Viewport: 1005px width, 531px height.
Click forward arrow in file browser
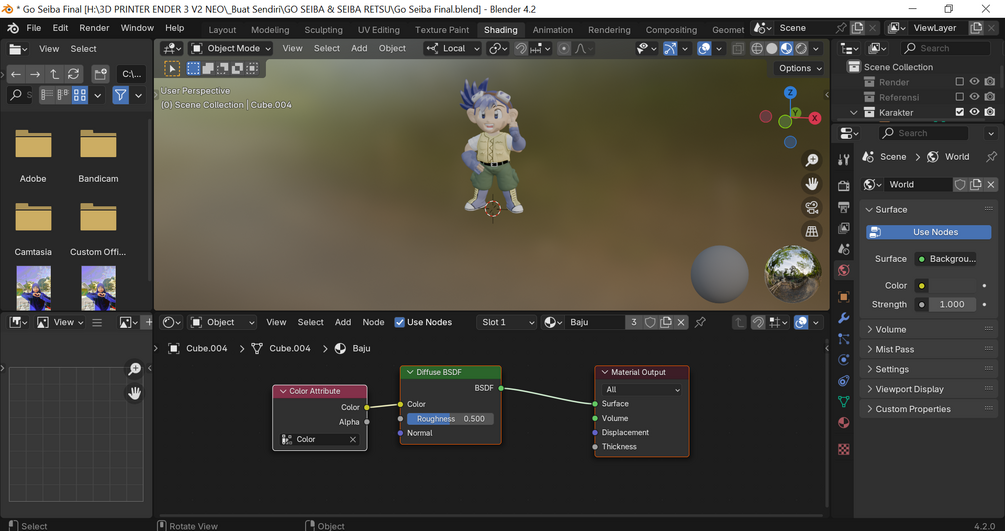(35, 74)
